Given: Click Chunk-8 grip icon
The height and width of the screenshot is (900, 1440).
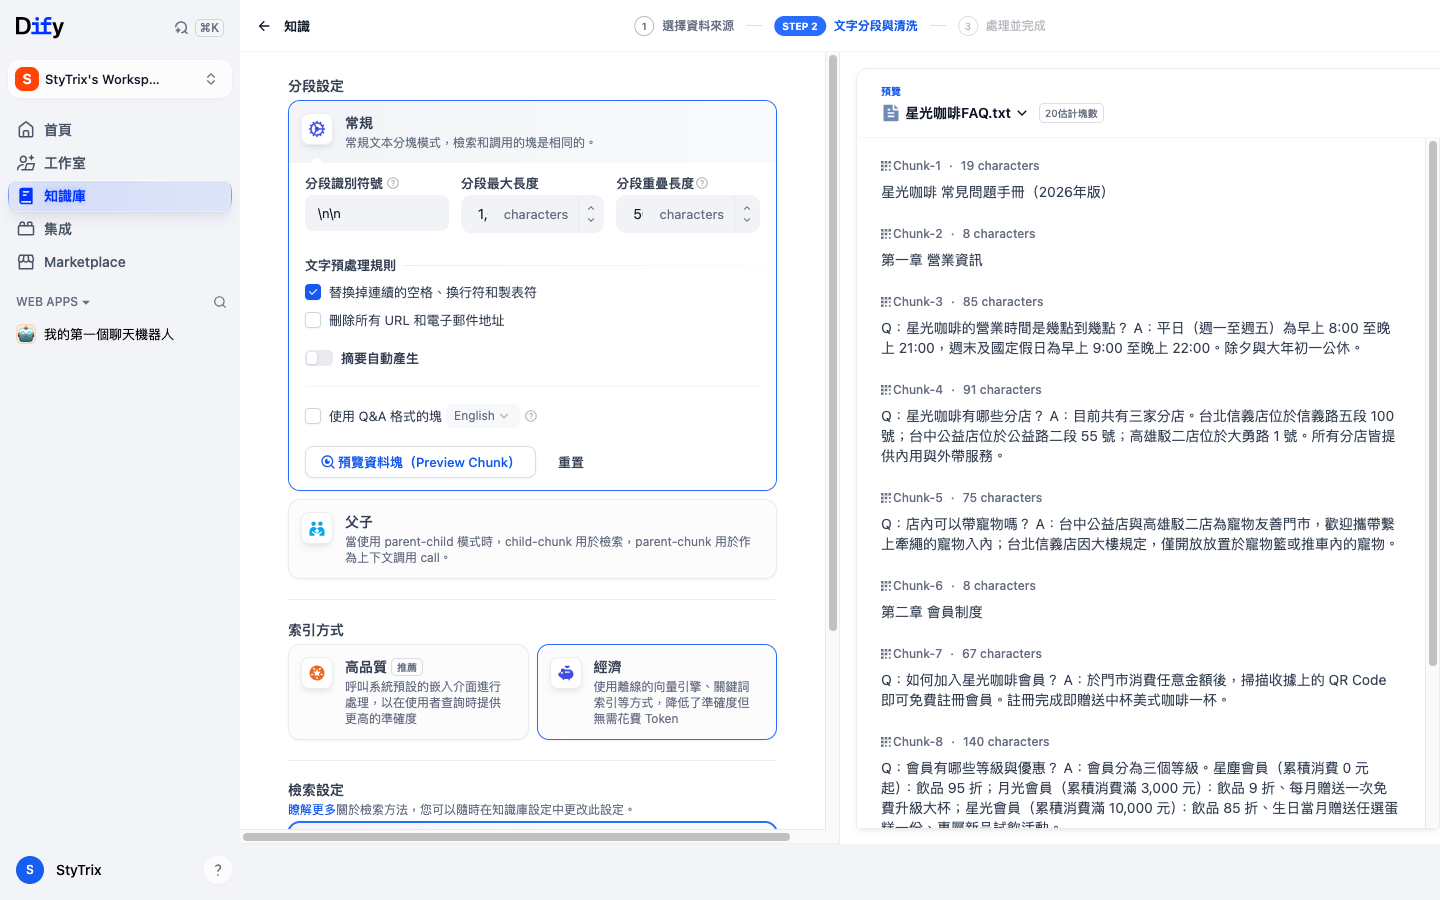Looking at the screenshot, I should pyautogui.click(x=886, y=742).
